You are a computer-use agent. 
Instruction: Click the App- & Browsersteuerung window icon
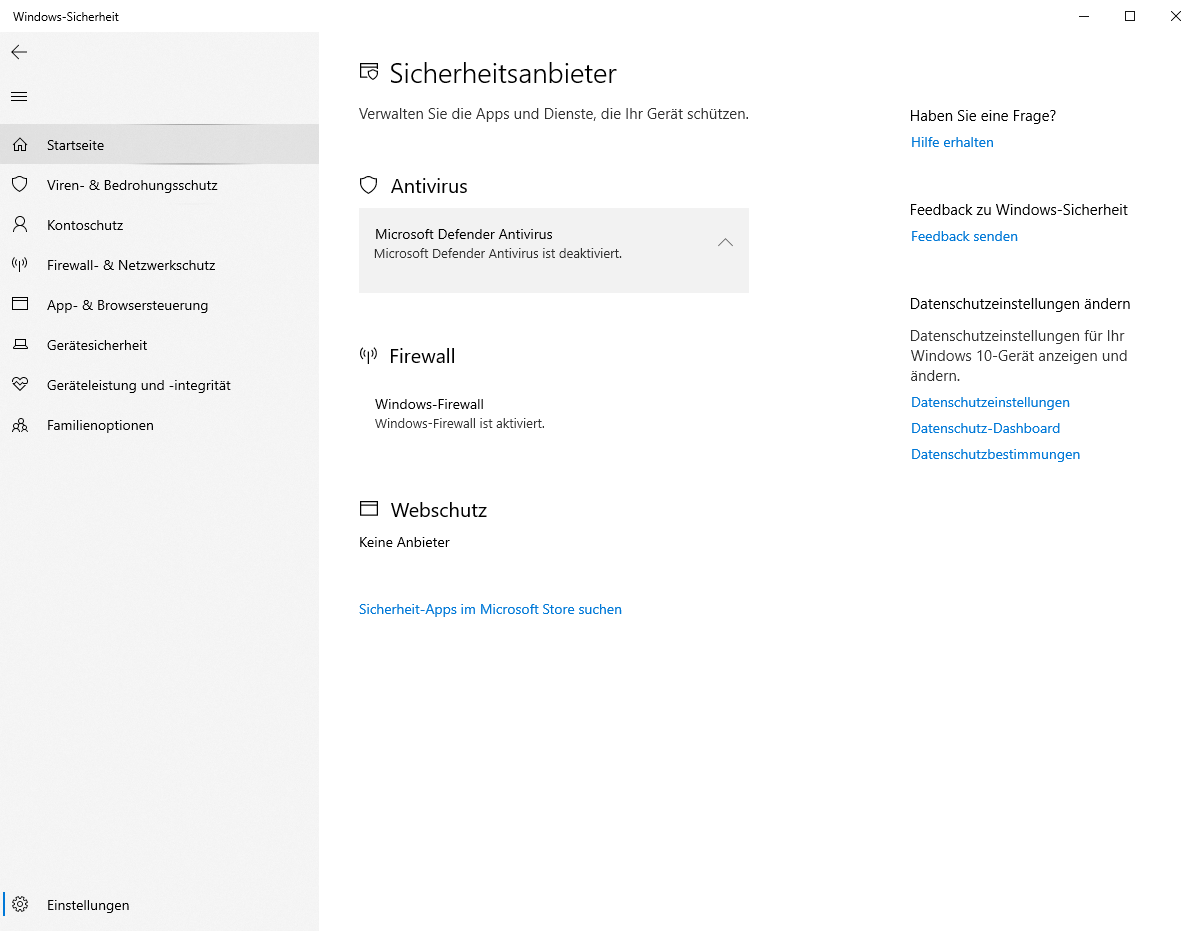click(20, 304)
